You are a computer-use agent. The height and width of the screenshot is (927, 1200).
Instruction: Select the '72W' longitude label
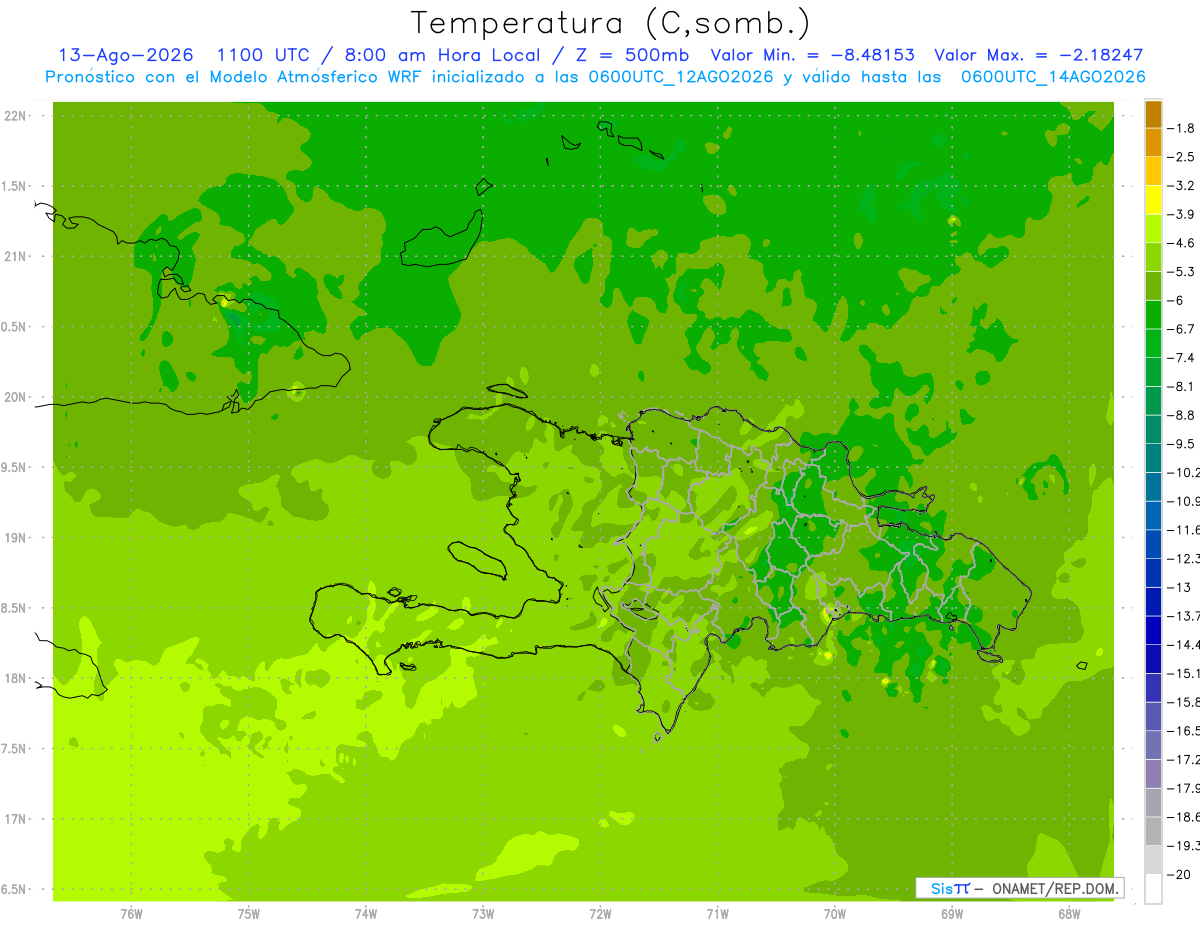point(600,914)
